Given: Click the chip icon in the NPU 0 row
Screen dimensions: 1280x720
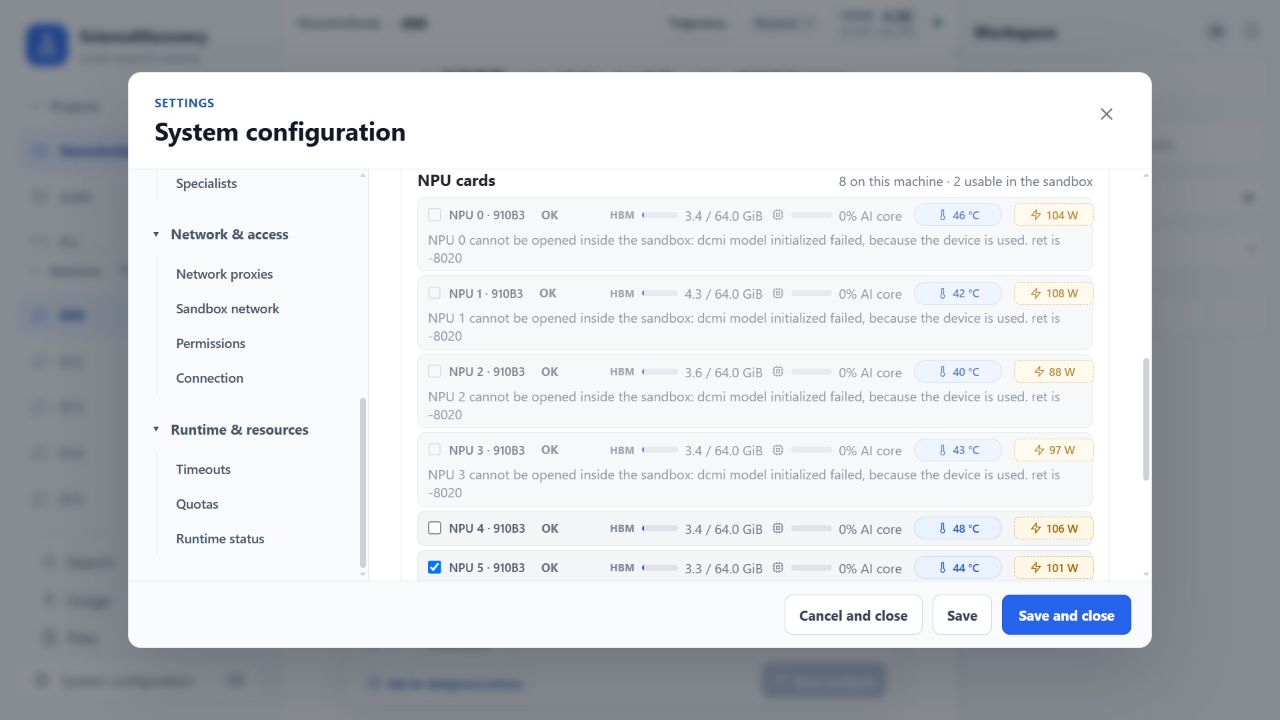Looking at the screenshot, I should 778,215.
